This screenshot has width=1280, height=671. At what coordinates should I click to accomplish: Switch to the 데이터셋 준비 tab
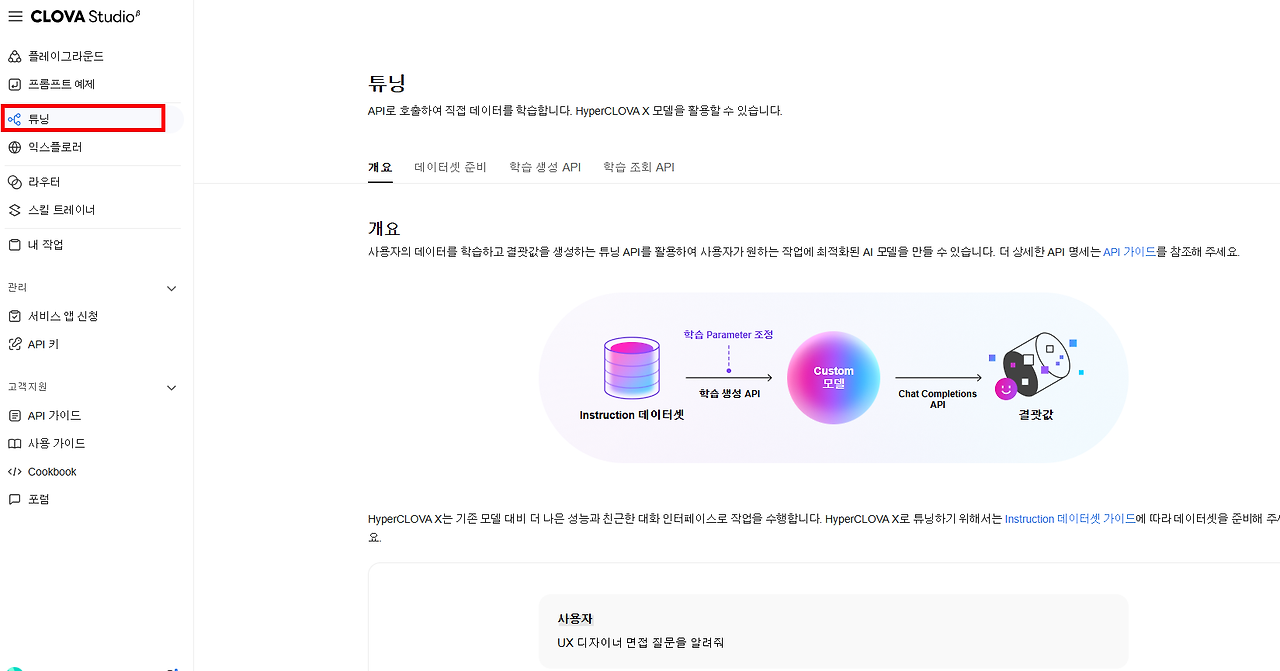(450, 167)
